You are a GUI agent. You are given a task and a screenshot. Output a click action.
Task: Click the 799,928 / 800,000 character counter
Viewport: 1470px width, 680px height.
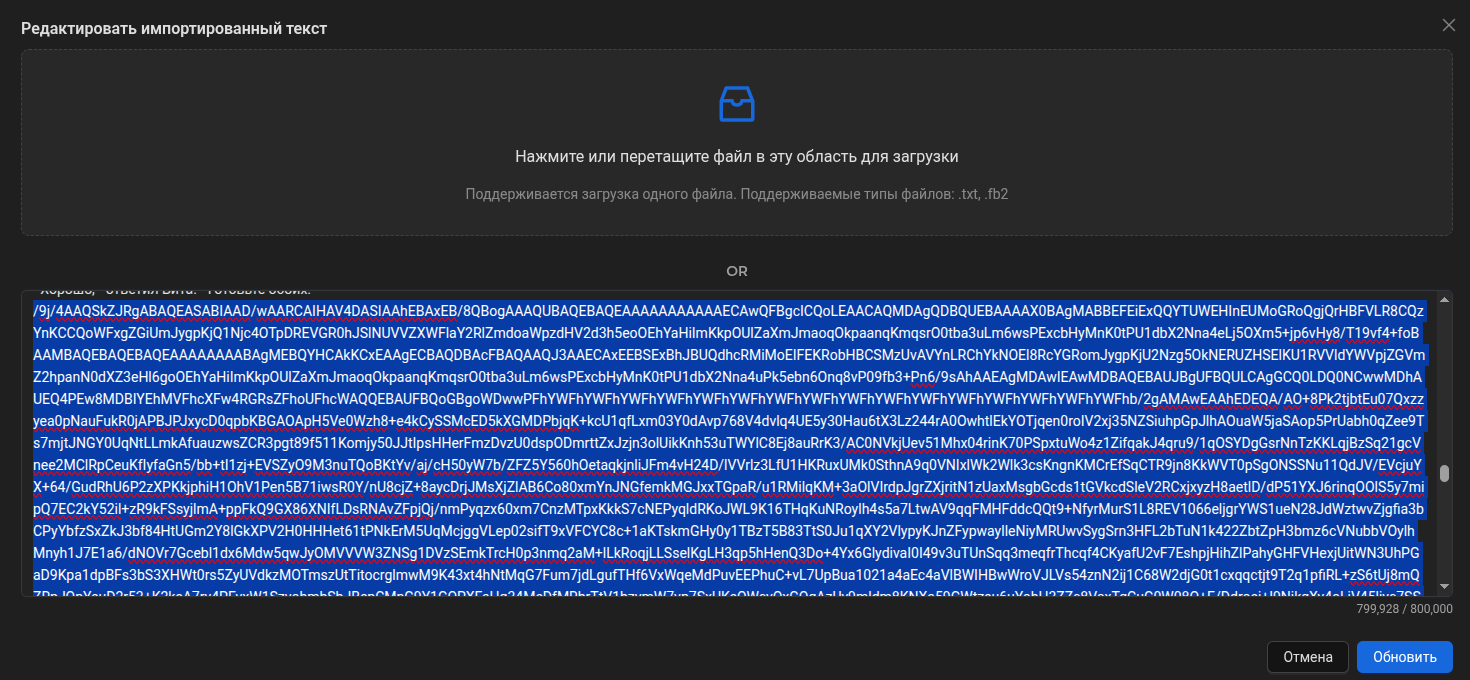[x=1404, y=608]
